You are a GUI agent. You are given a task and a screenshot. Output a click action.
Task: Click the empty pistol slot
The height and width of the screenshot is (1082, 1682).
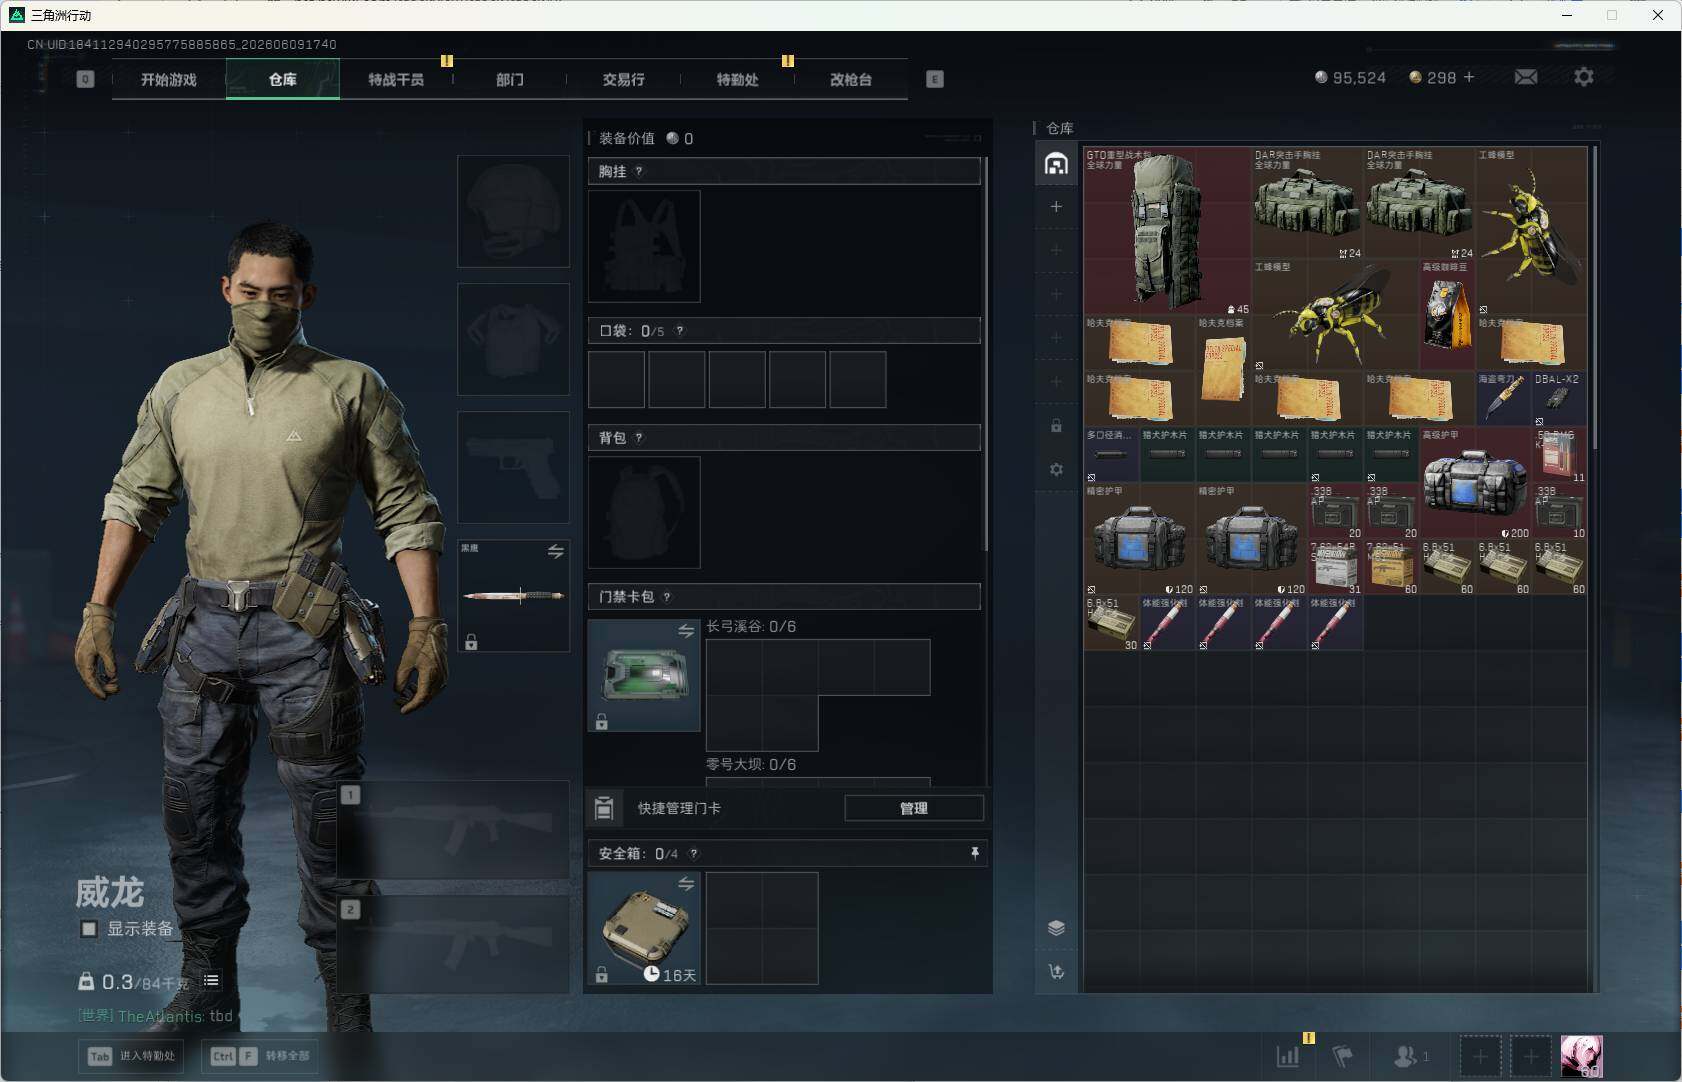point(514,467)
